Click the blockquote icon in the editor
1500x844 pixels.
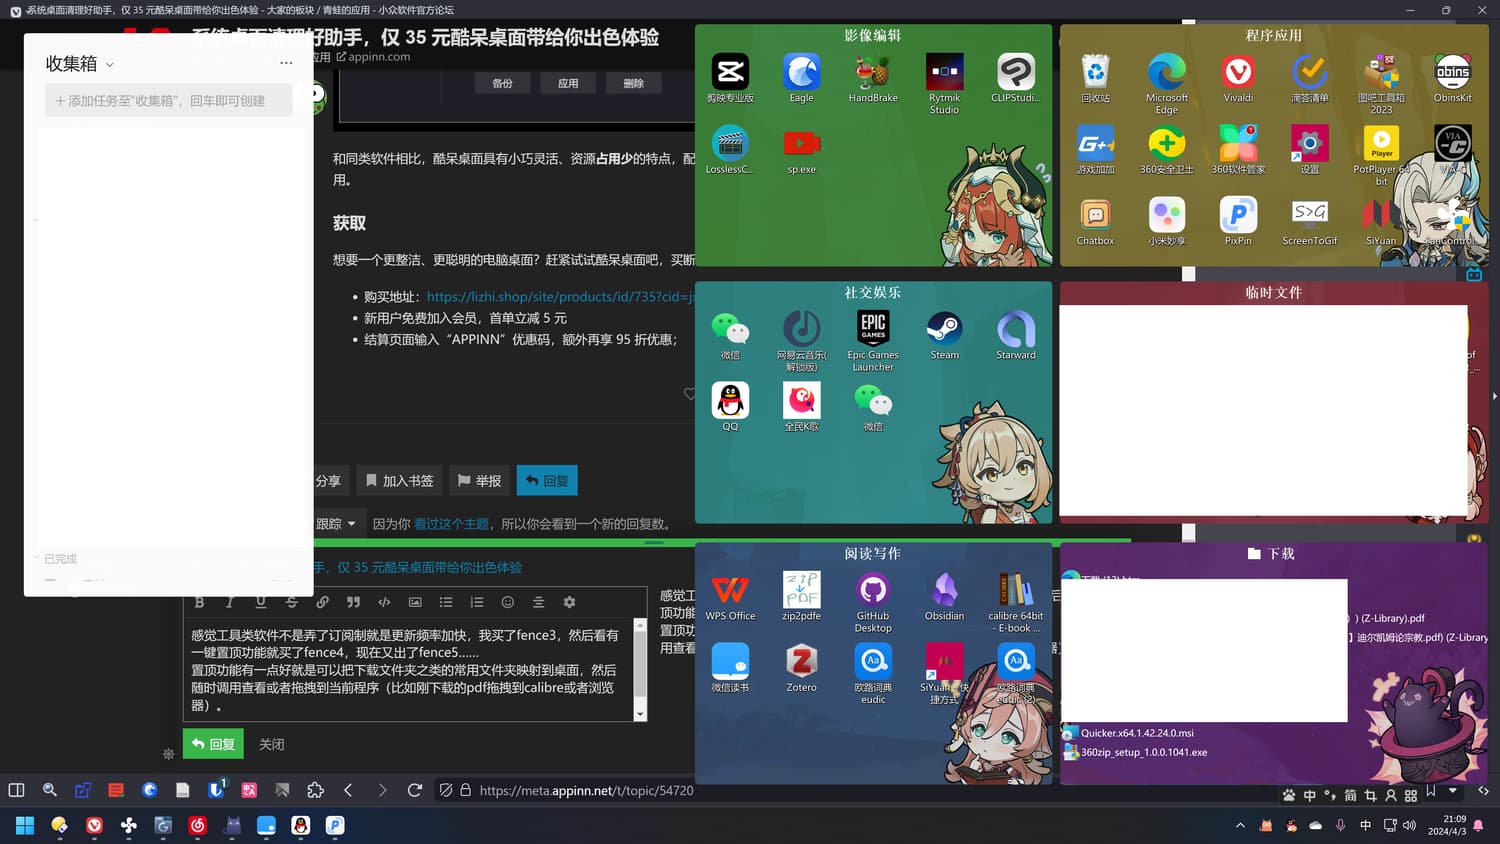pyautogui.click(x=353, y=602)
